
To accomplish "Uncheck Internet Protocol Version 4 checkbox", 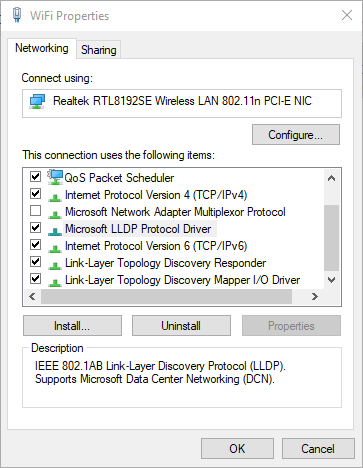I will coord(35,194).
